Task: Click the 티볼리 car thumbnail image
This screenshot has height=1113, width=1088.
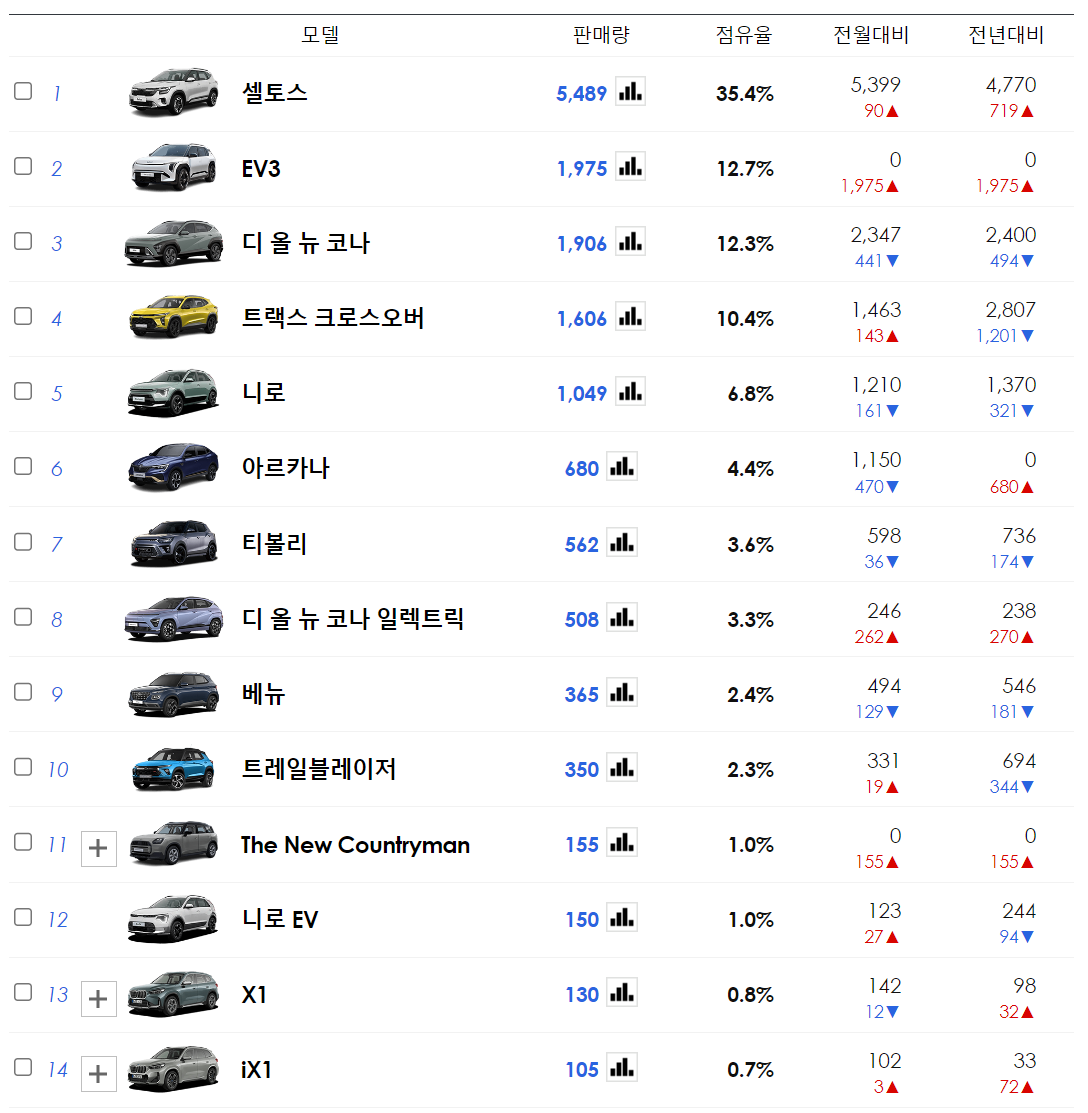Action: (173, 542)
